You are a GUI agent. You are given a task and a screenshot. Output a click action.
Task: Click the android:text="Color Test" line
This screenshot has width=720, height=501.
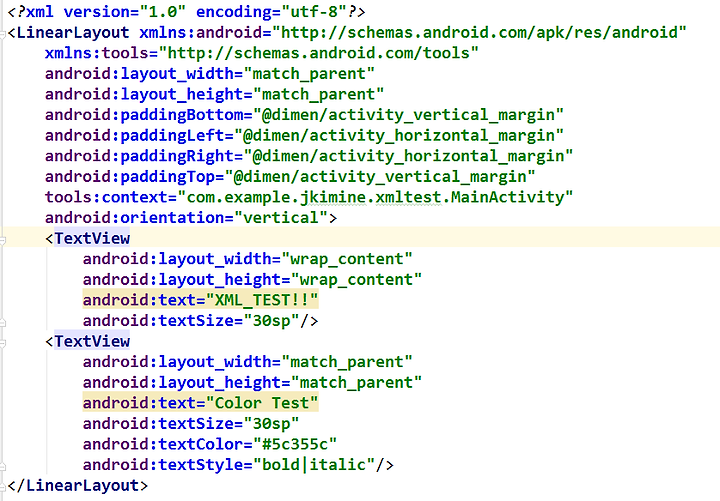pyautogui.click(x=200, y=403)
